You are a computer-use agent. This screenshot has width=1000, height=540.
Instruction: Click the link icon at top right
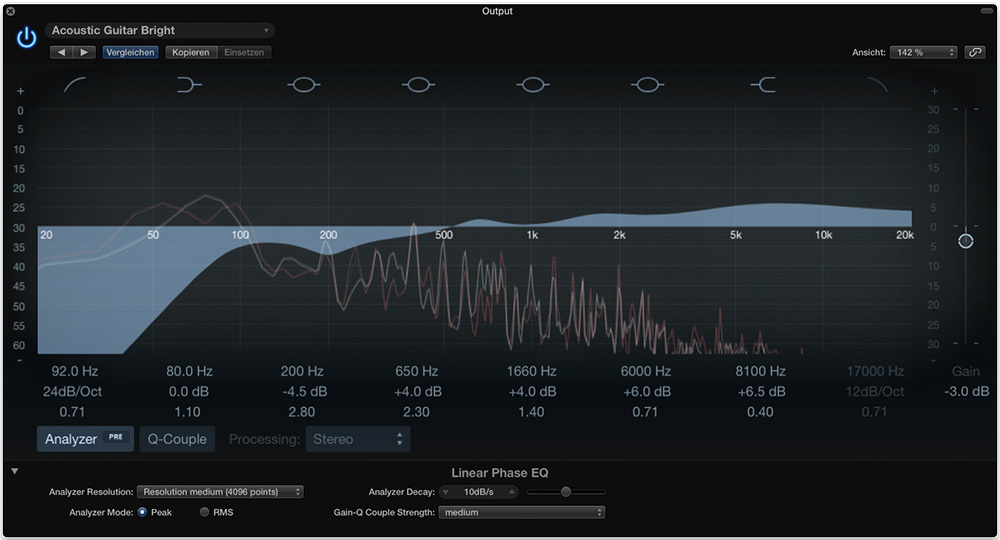tap(974, 52)
